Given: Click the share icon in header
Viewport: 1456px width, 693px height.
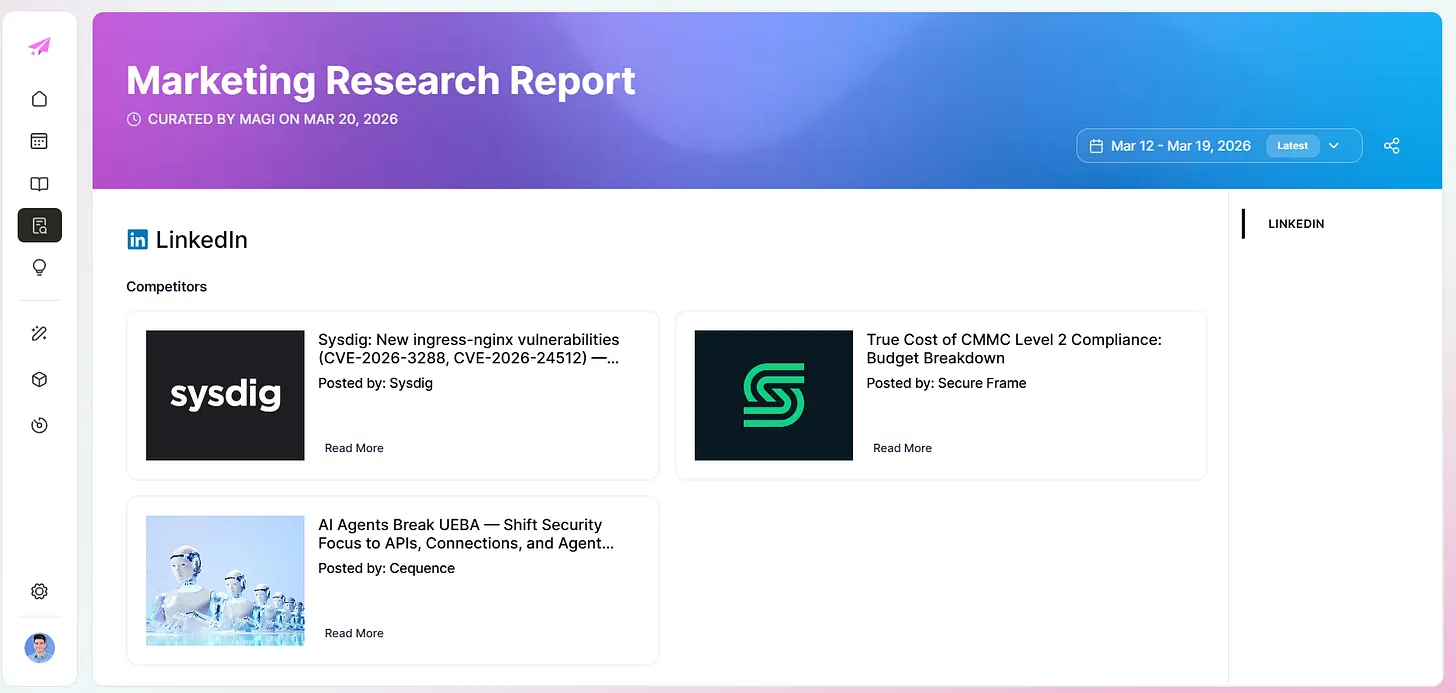Looking at the screenshot, I should pyautogui.click(x=1391, y=146).
